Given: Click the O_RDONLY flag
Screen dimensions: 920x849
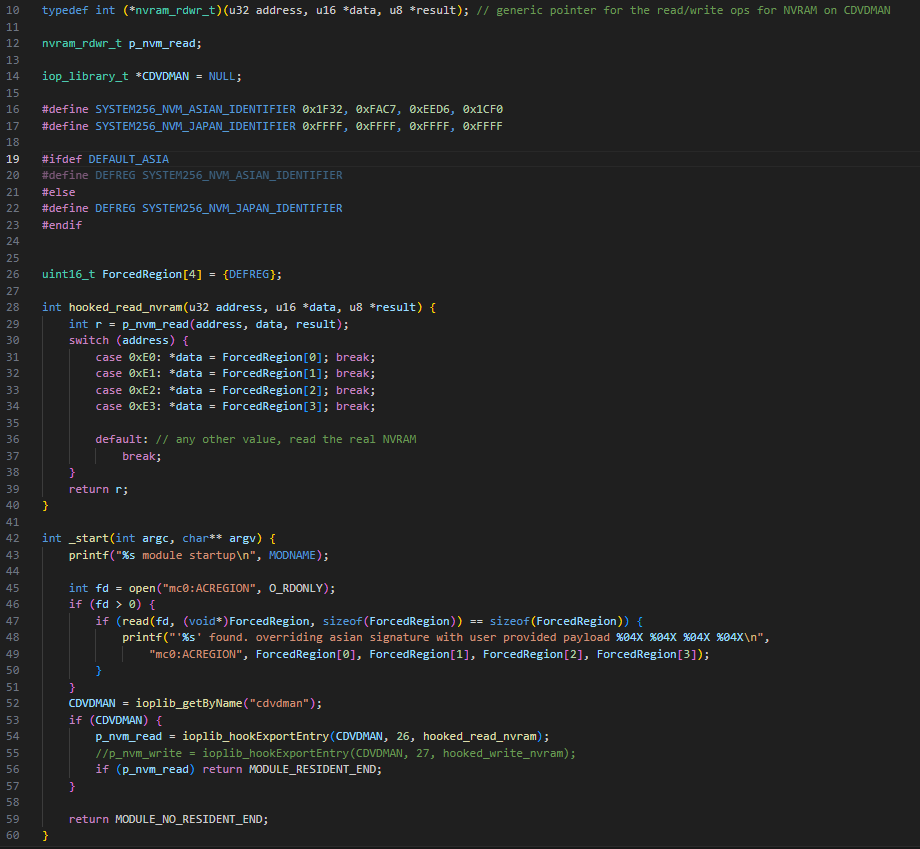Looking at the screenshot, I should pyautogui.click(x=296, y=588).
